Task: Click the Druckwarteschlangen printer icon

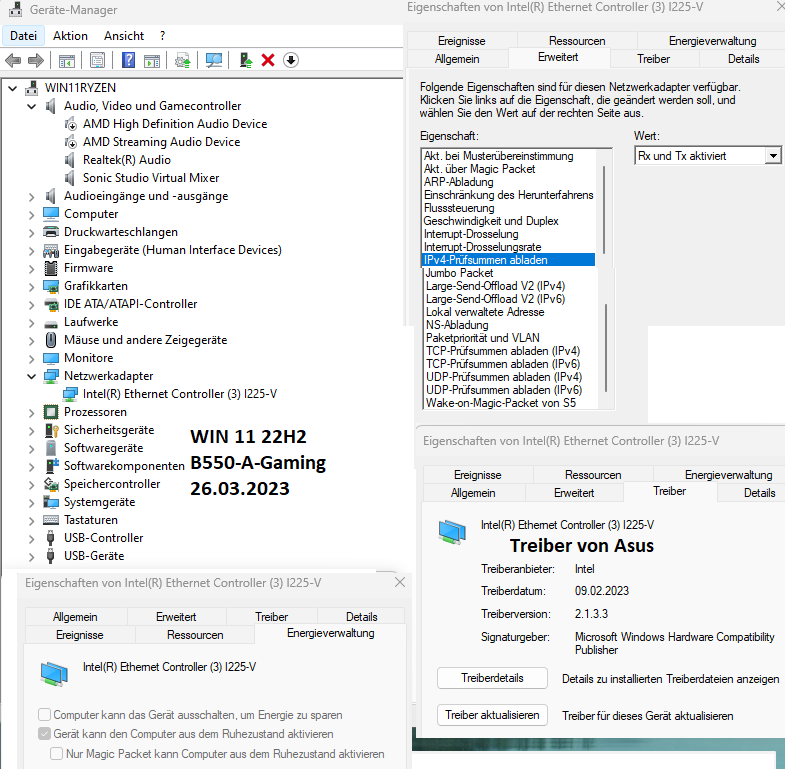Action: (51, 232)
